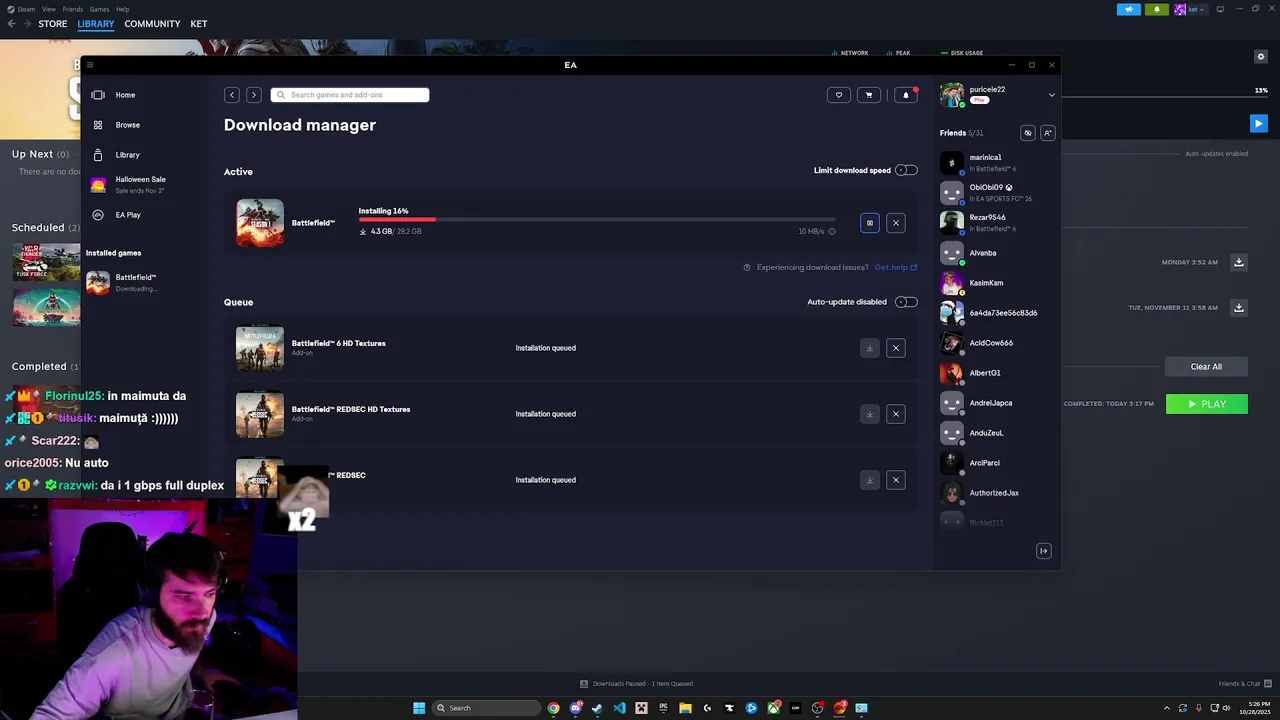
Task: Open Epic Games Launcher from taskbar
Action: [x=663, y=708]
